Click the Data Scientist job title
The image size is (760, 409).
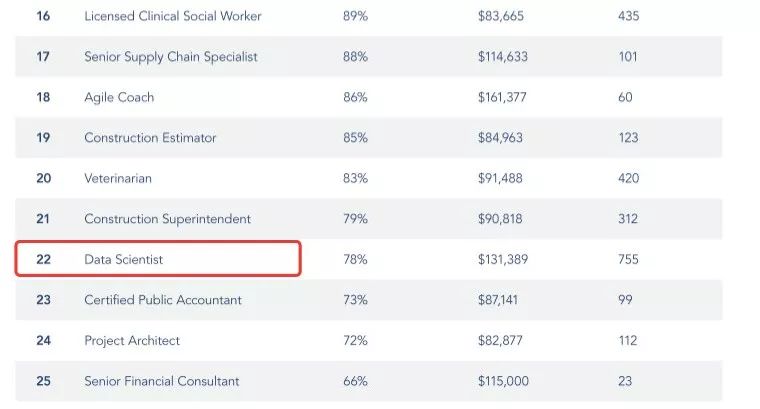pyautogui.click(x=123, y=259)
